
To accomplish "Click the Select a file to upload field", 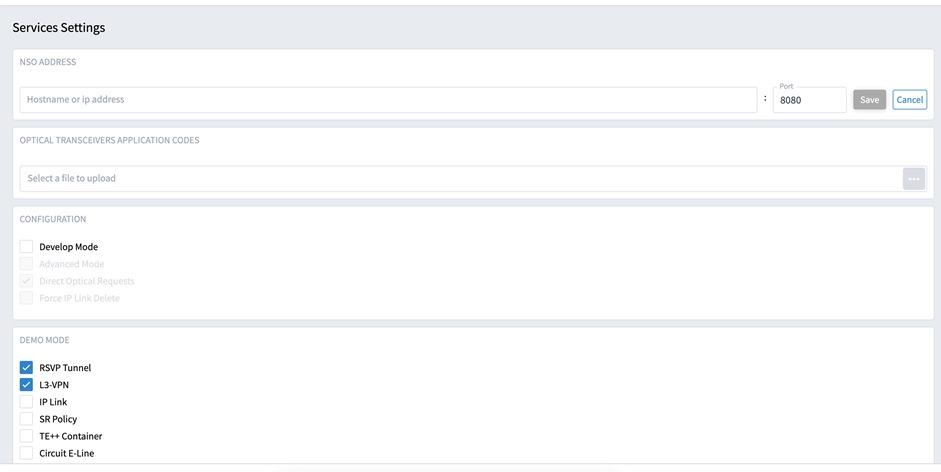I will (x=460, y=179).
